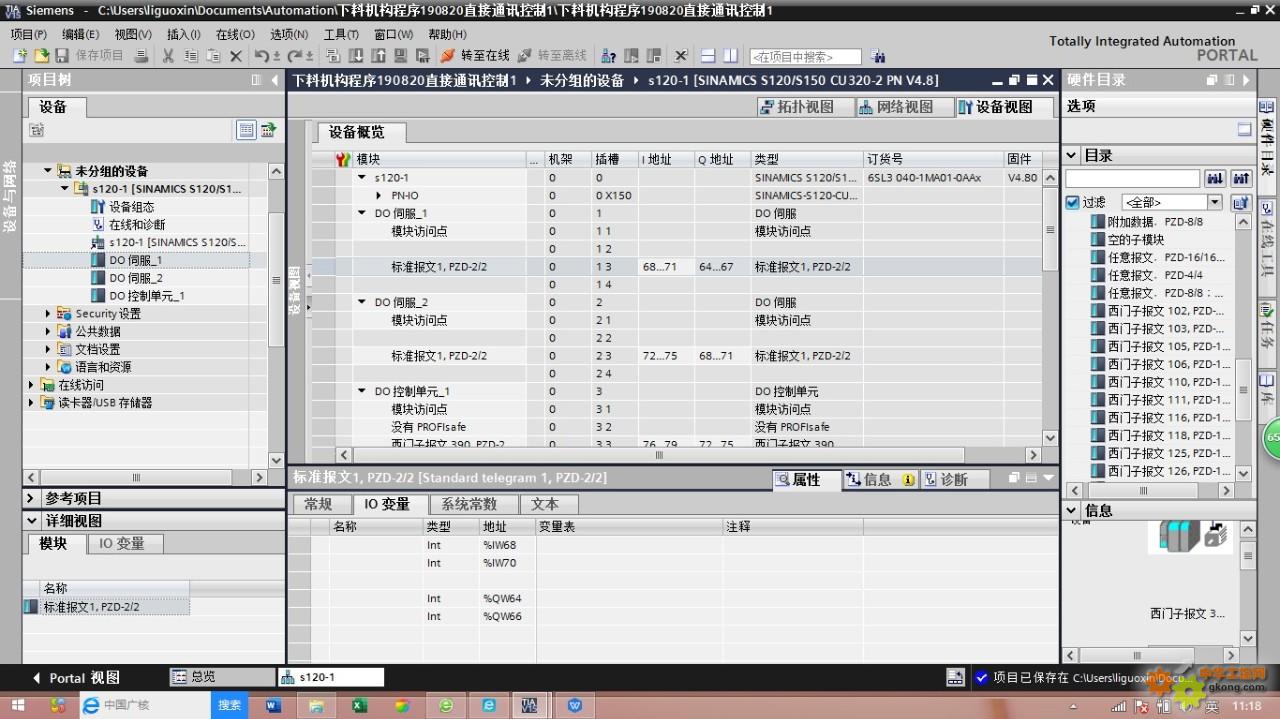Image resolution: width=1280 pixels, height=719 pixels.
Task: Click the catalog search upward icon
Action: click(x=1241, y=179)
